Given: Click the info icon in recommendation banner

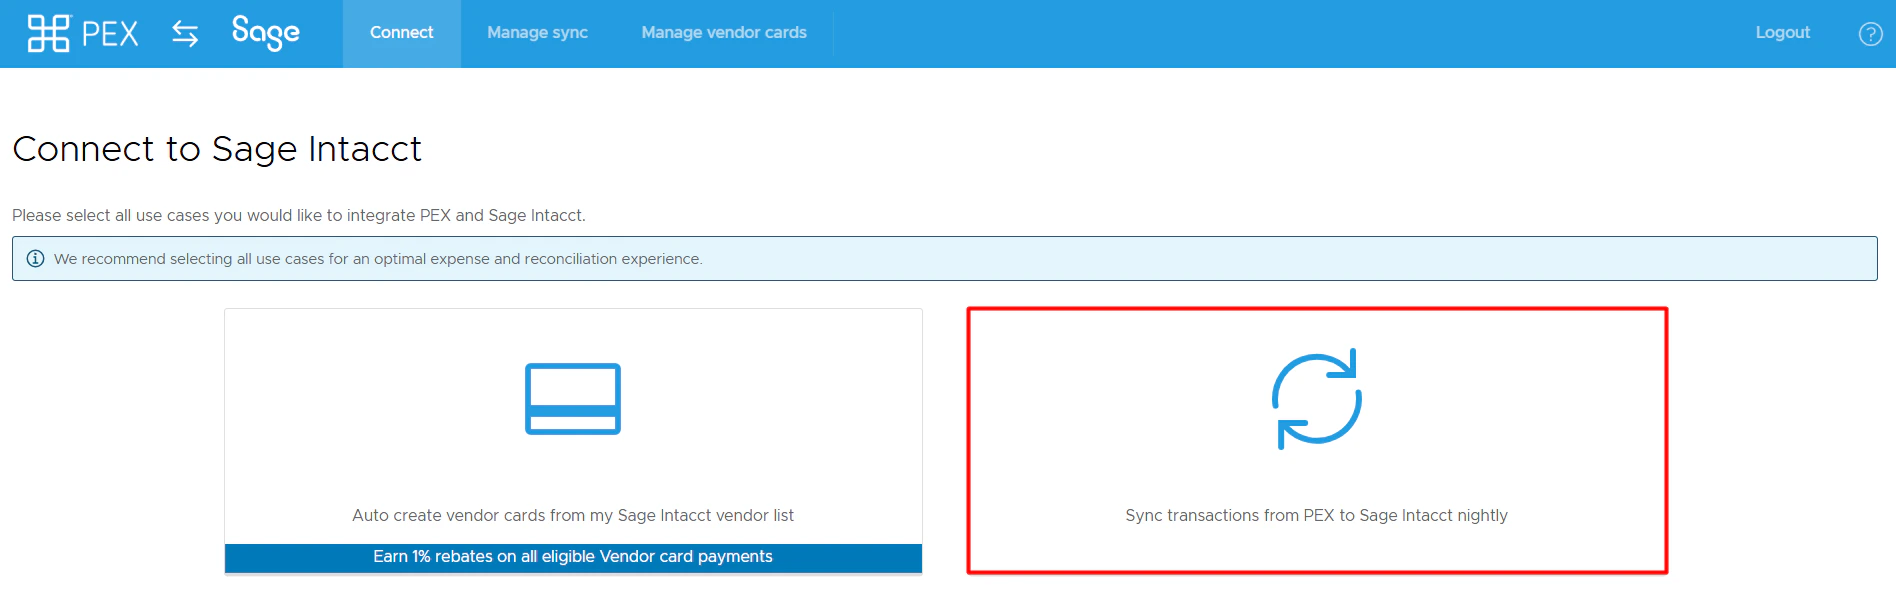Looking at the screenshot, I should (35, 259).
